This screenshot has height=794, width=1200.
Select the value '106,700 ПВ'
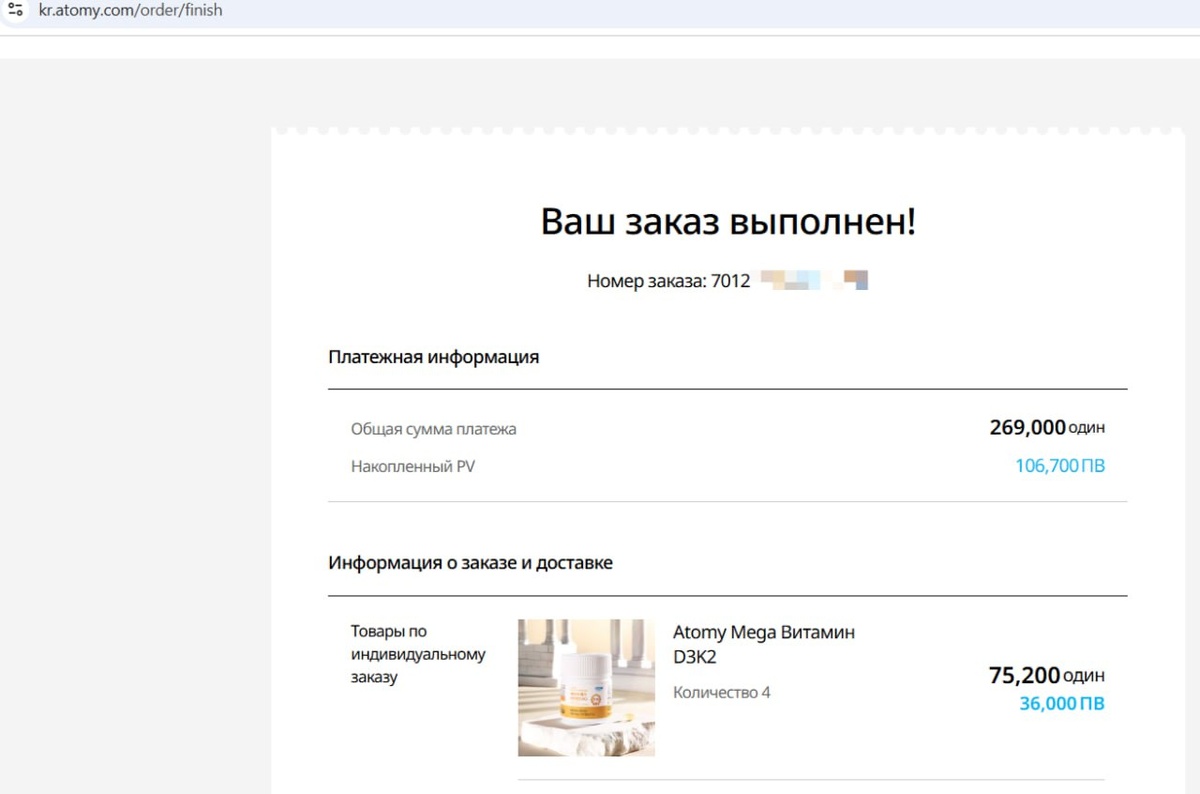coord(1060,466)
